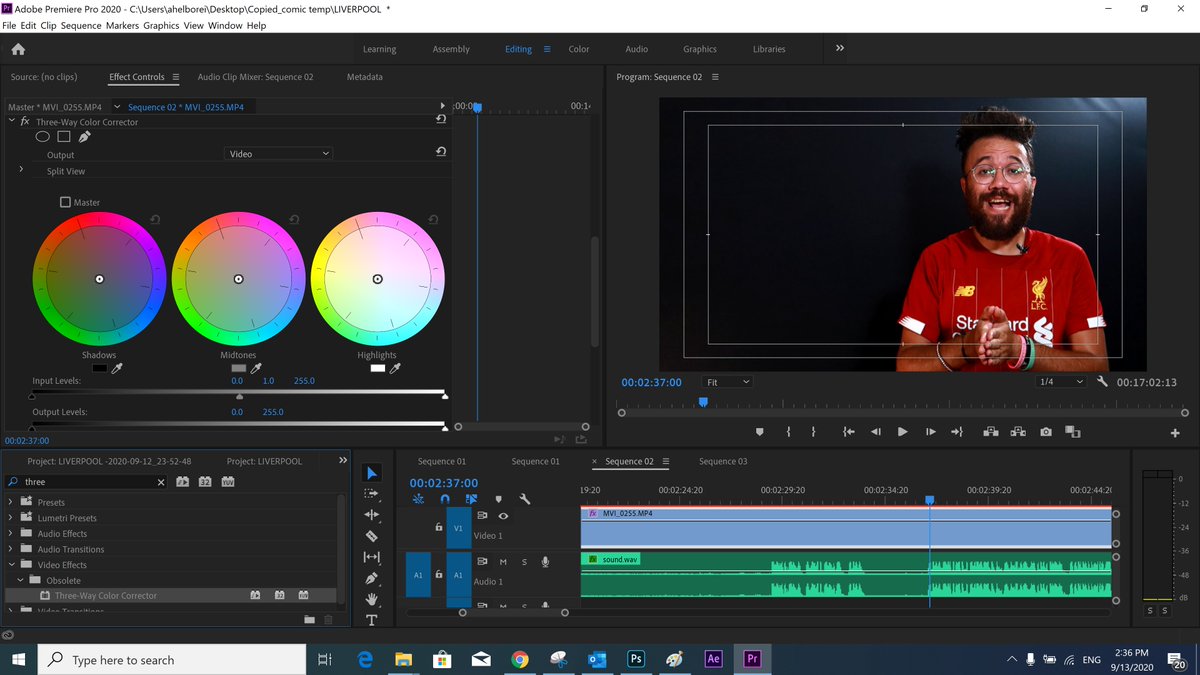1200x675 pixels.
Task: Mark Out point in Program monitor
Action: pyautogui.click(x=813, y=432)
